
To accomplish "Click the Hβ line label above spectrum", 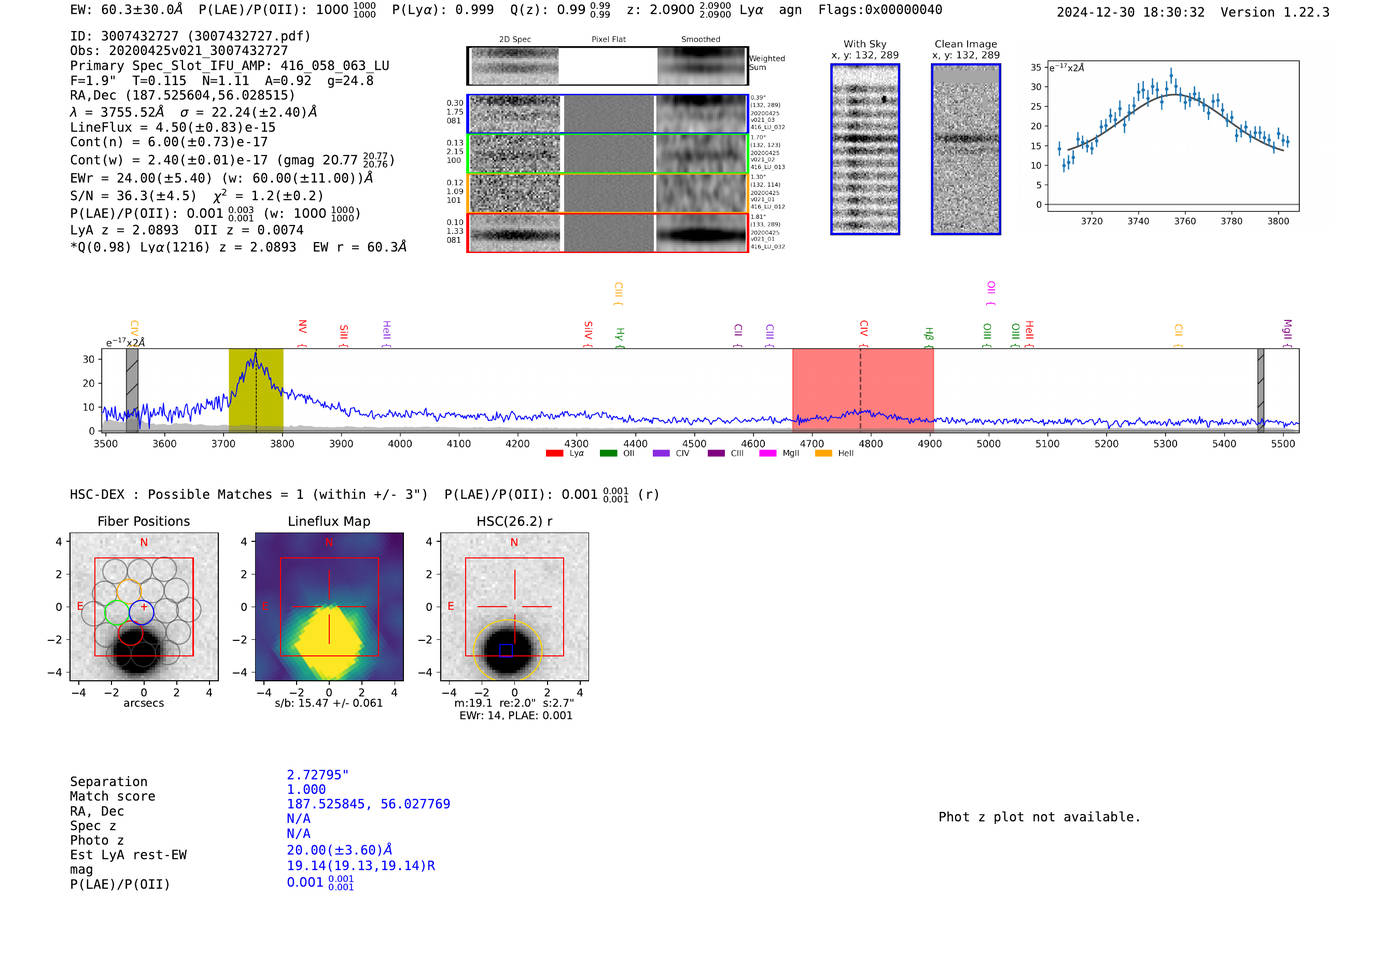I will [928, 335].
